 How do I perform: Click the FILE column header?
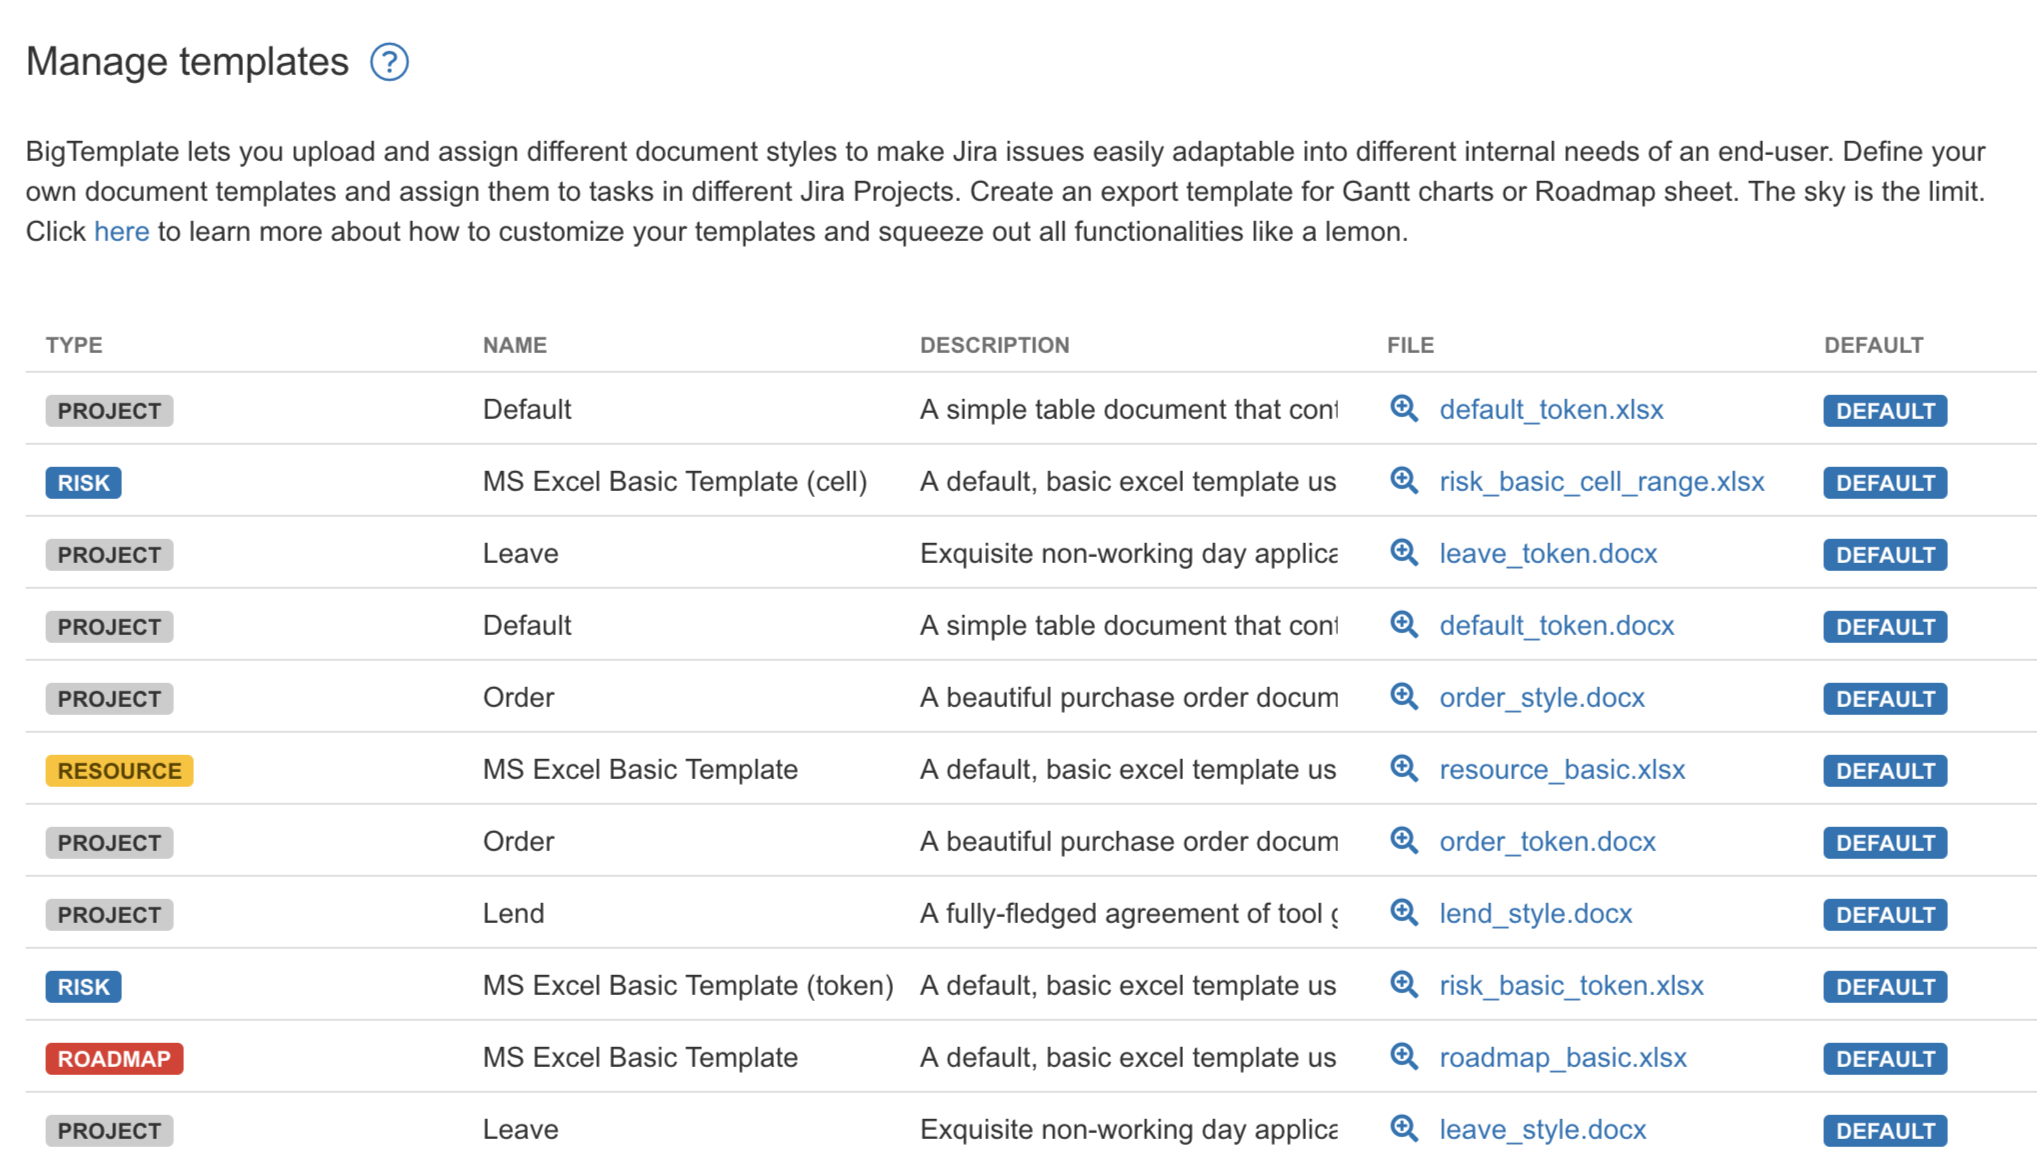(1410, 345)
